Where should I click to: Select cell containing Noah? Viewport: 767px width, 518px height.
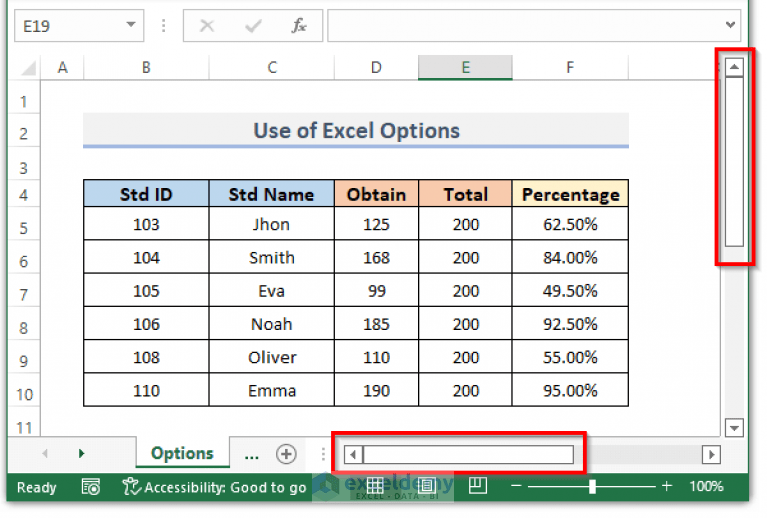pos(272,325)
